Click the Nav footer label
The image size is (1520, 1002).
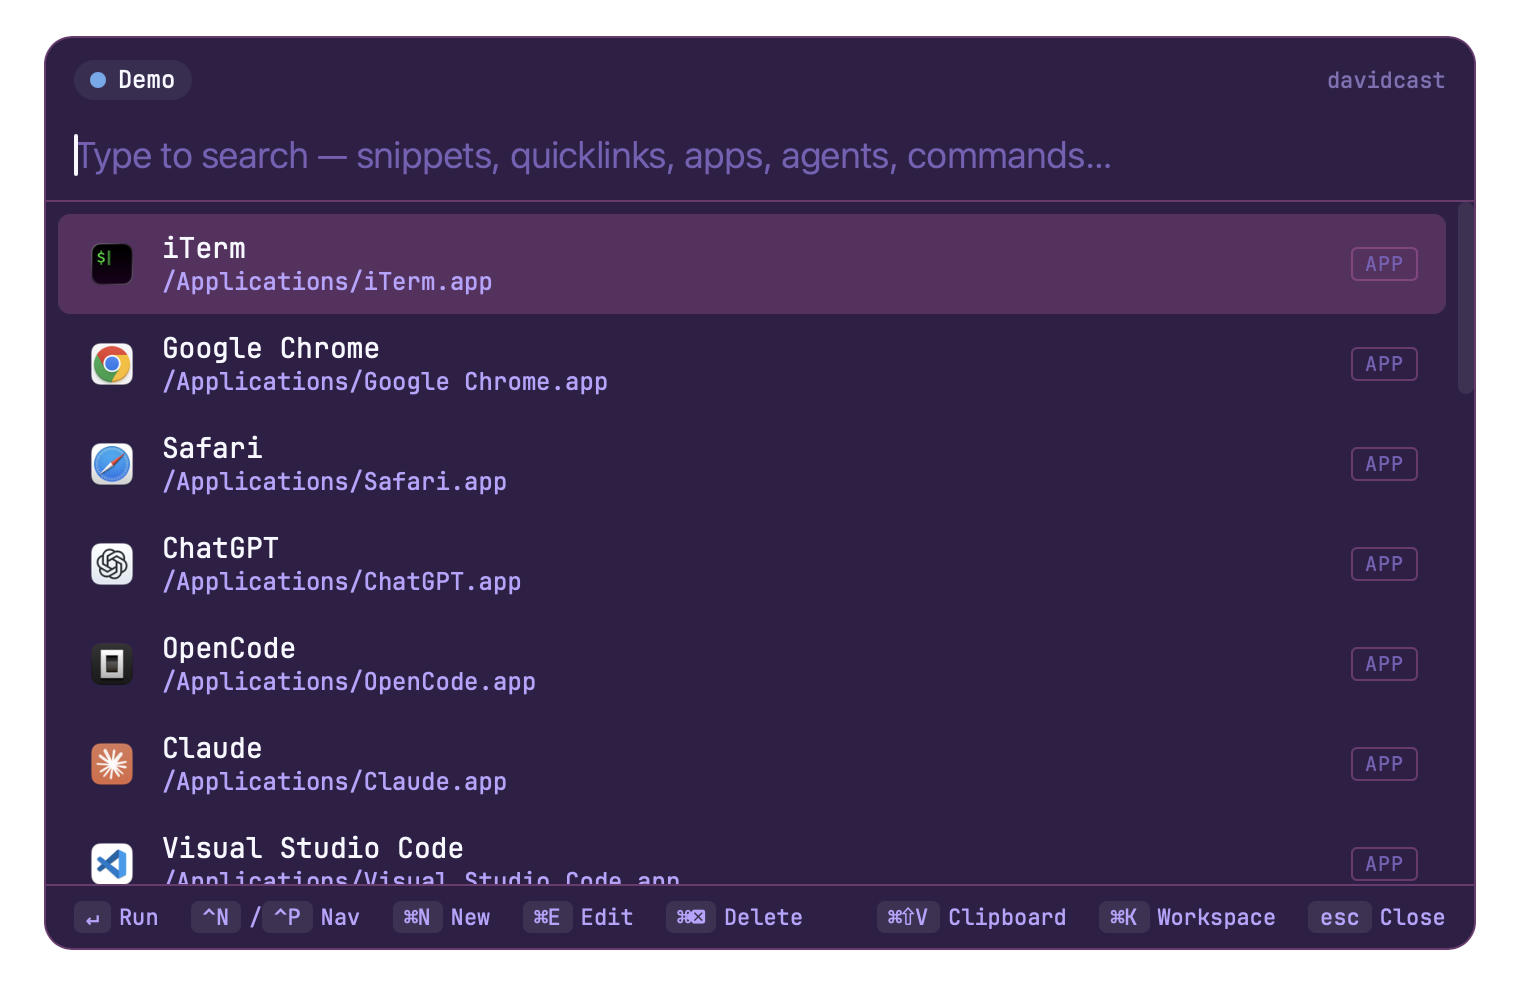point(340,918)
